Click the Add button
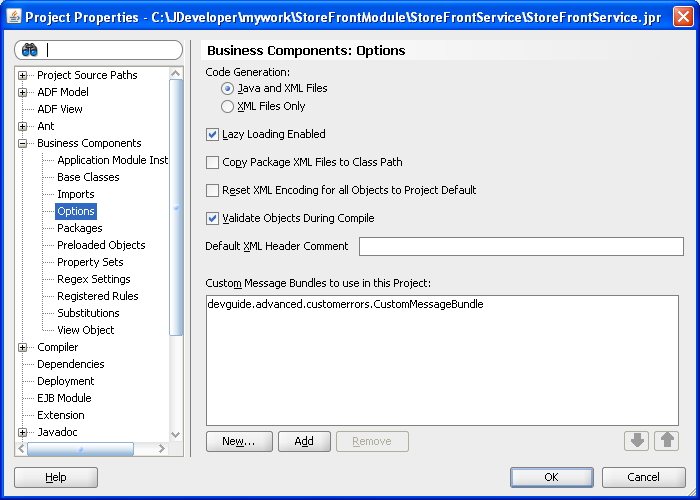Viewport: 700px width, 500px height. point(304,441)
